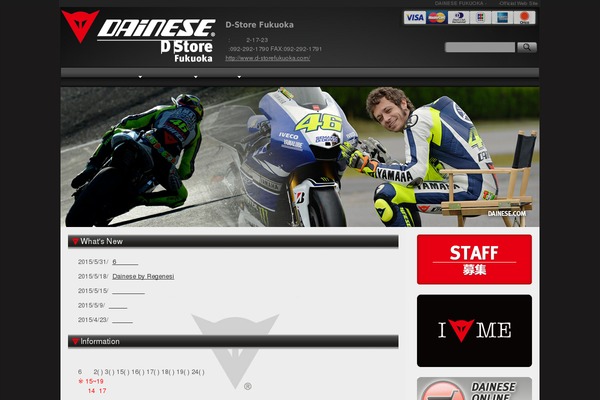The width and height of the screenshot is (600, 400).
Task: Click the Dainese D-Store Fukuoka logo
Action: (138, 36)
